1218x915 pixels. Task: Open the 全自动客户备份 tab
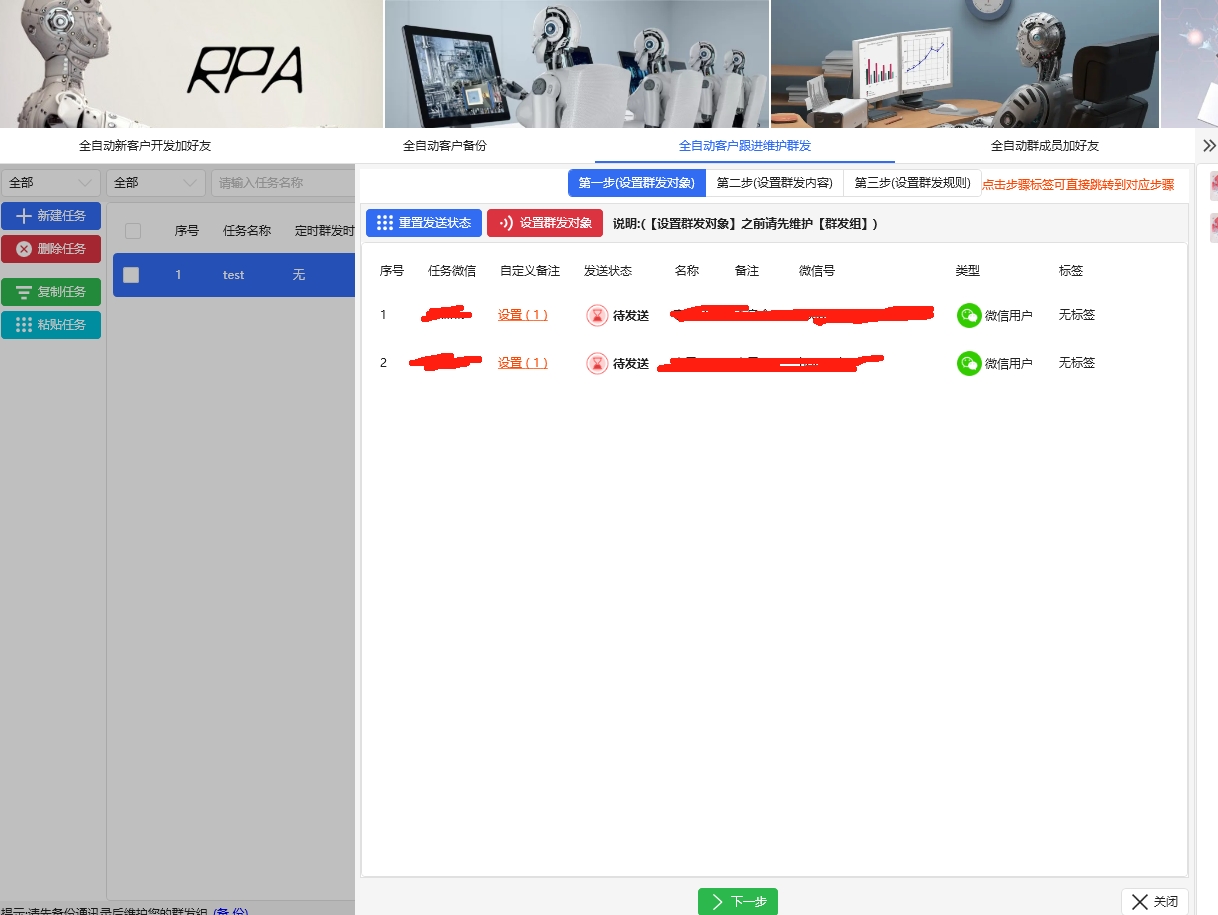tap(444, 146)
